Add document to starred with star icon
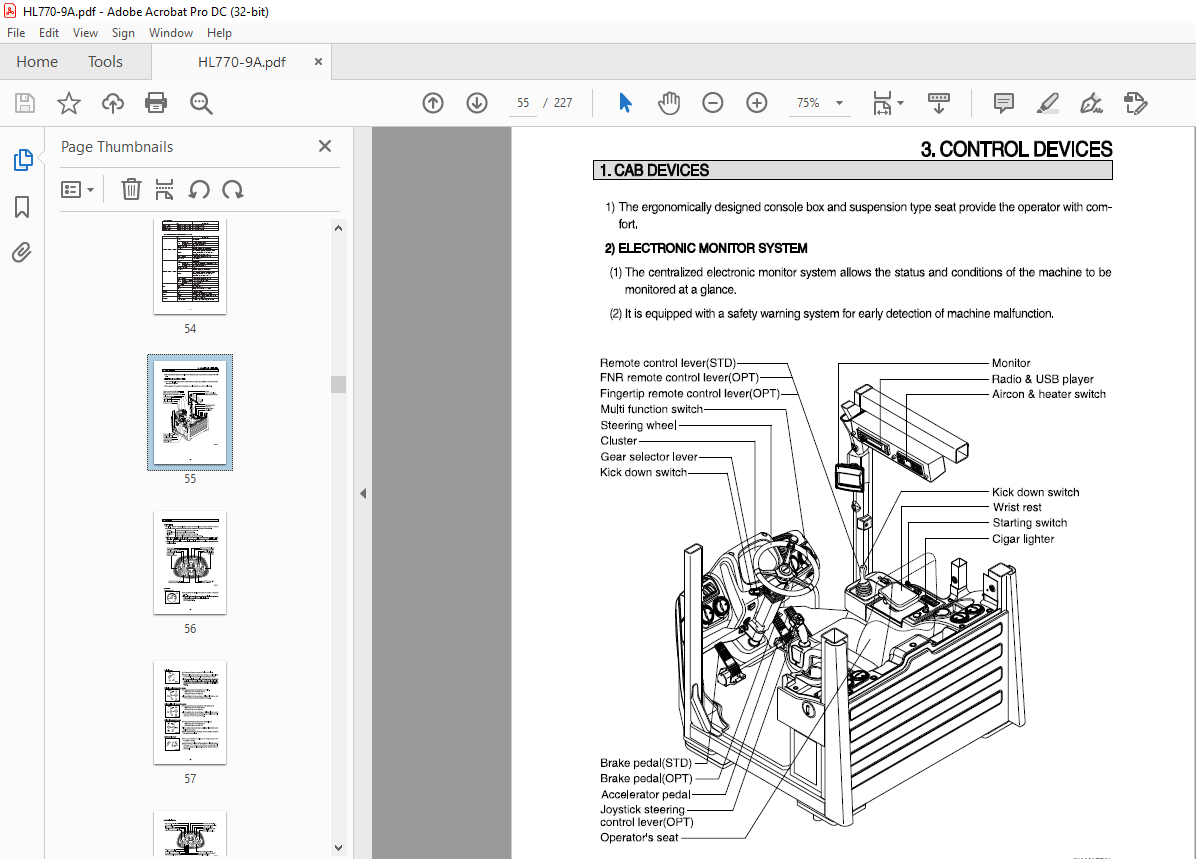This screenshot has height=859, width=1196. click(69, 103)
